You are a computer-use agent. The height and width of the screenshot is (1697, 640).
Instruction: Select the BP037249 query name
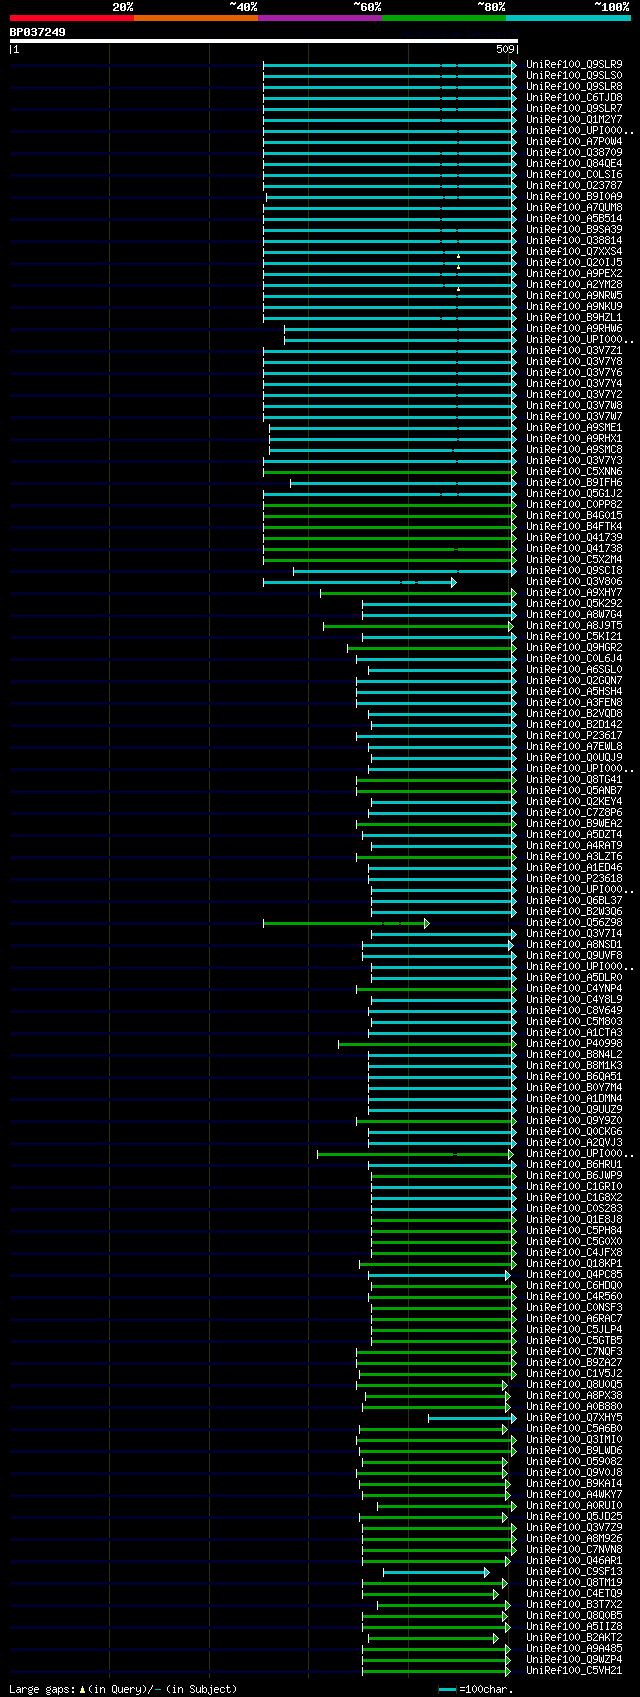[x=38, y=32]
